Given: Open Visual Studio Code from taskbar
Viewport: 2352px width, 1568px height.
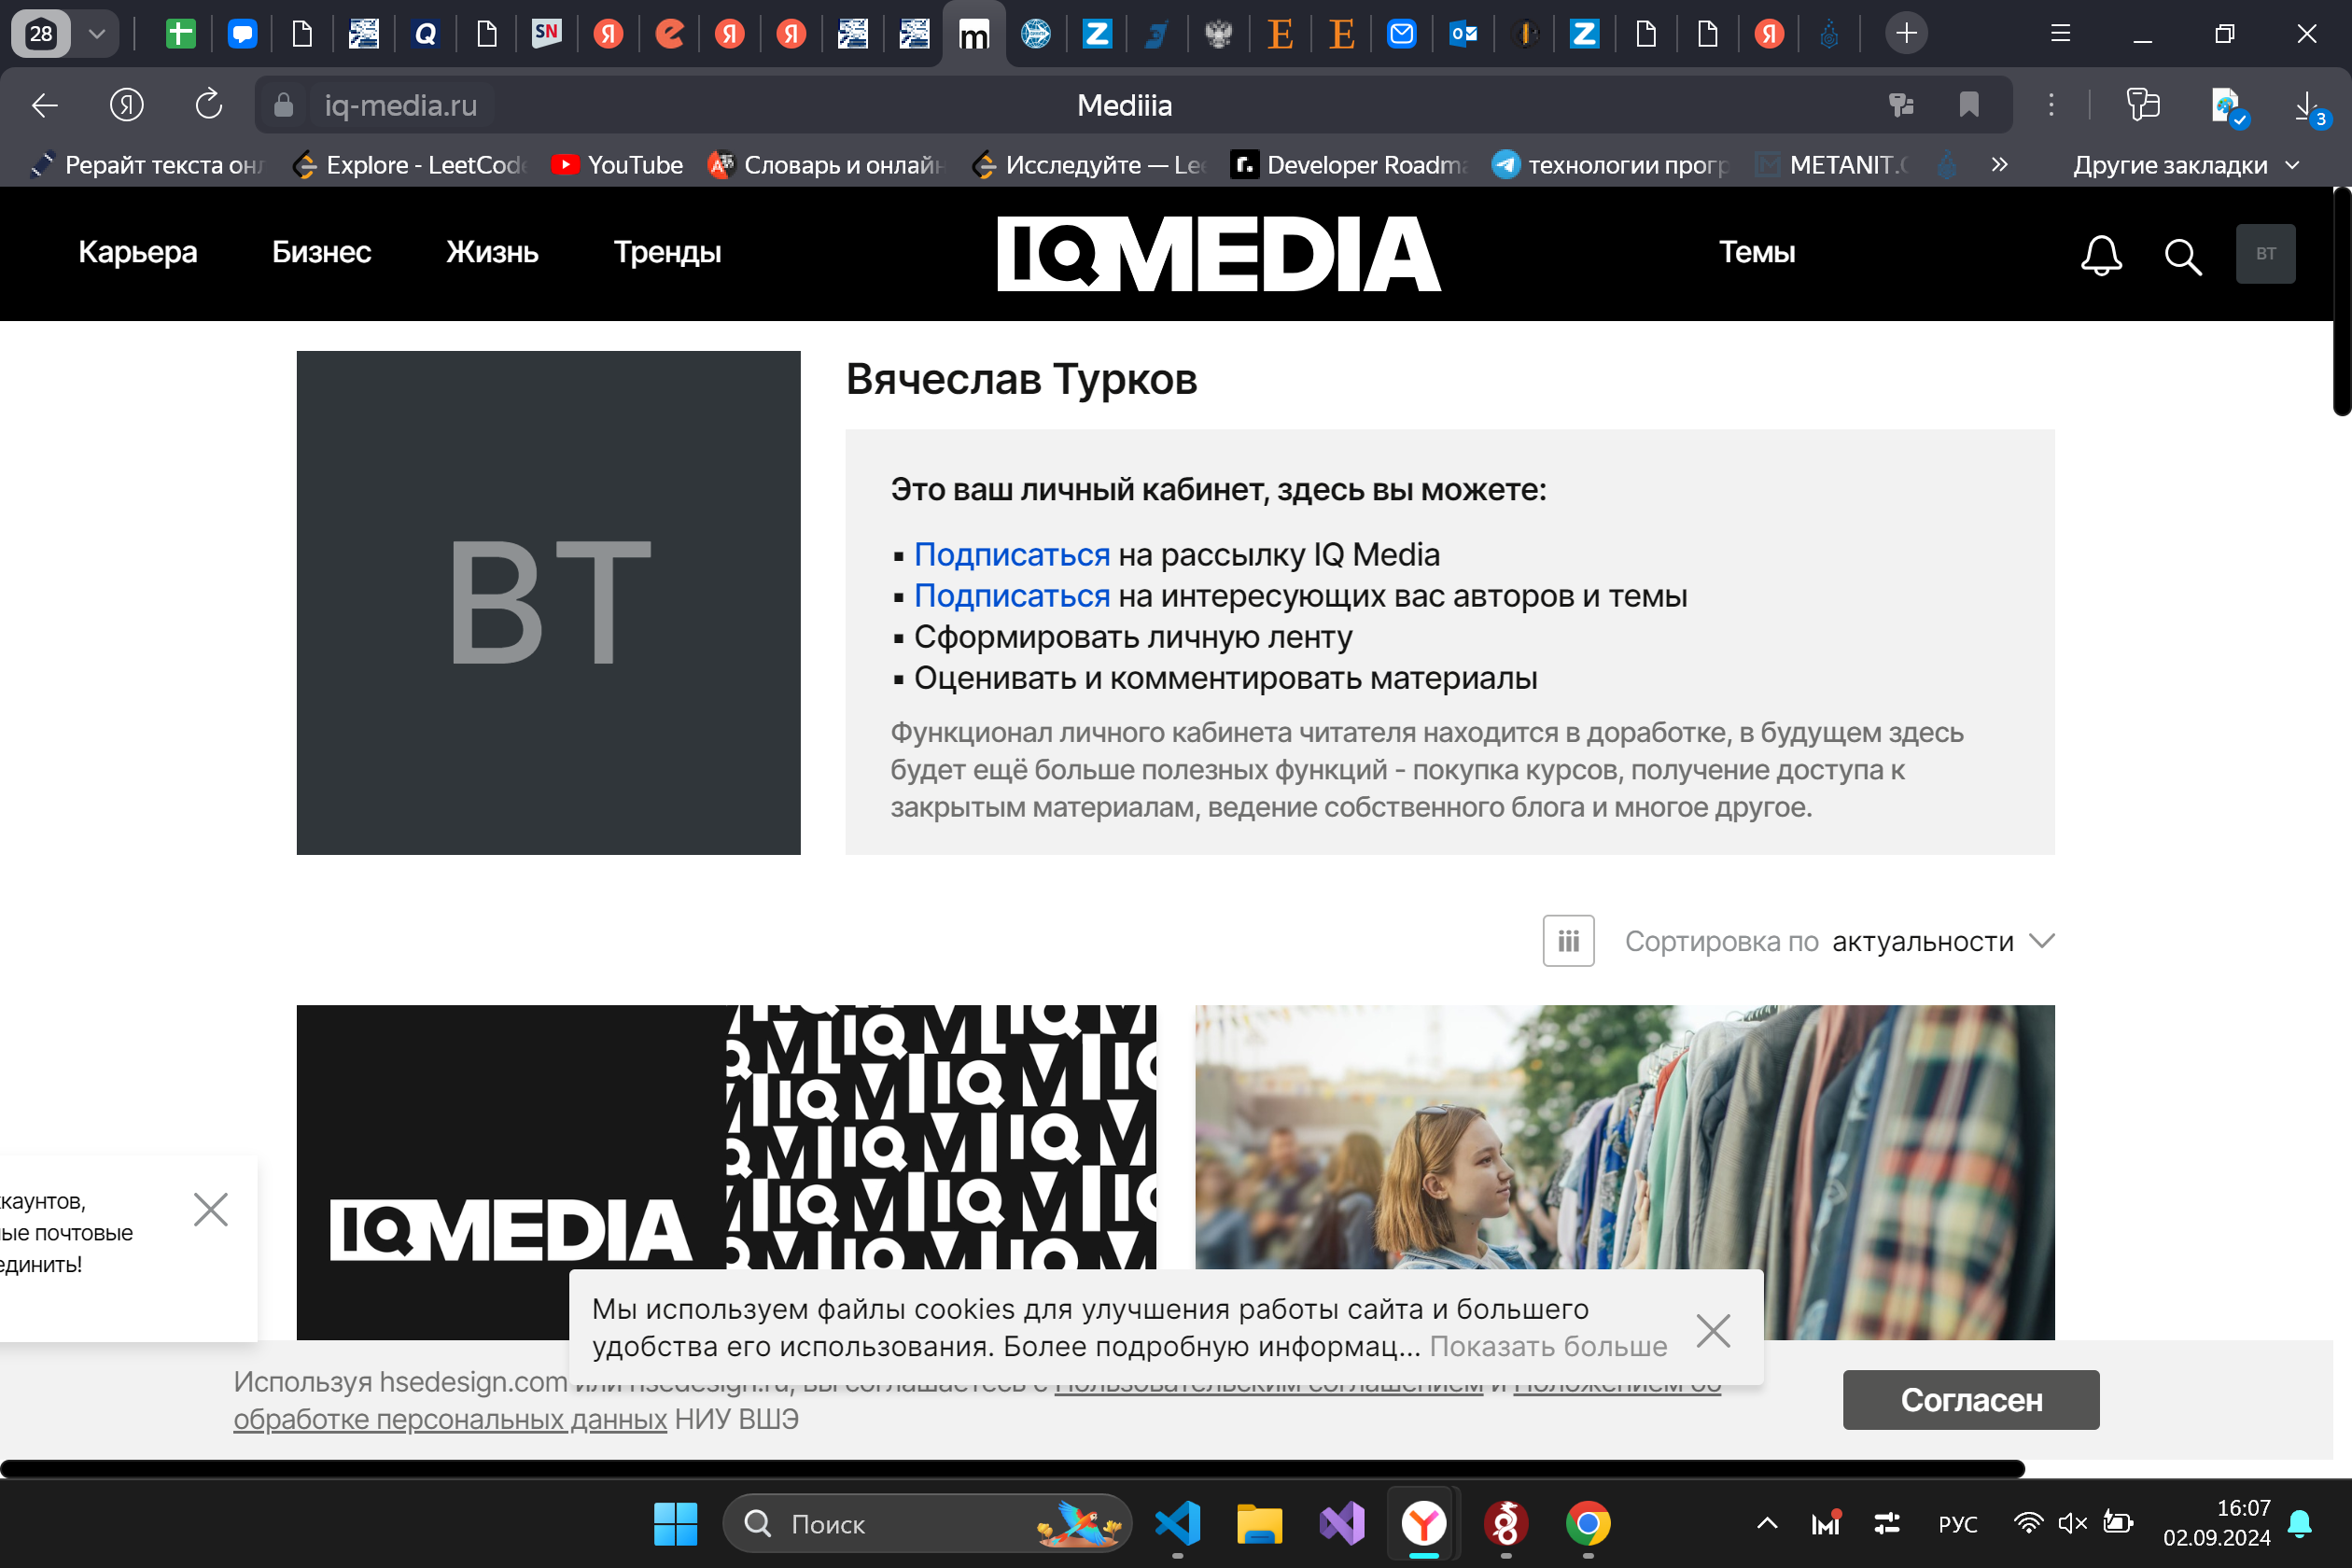Looking at the screenshot, I should coord(1177,1524).
